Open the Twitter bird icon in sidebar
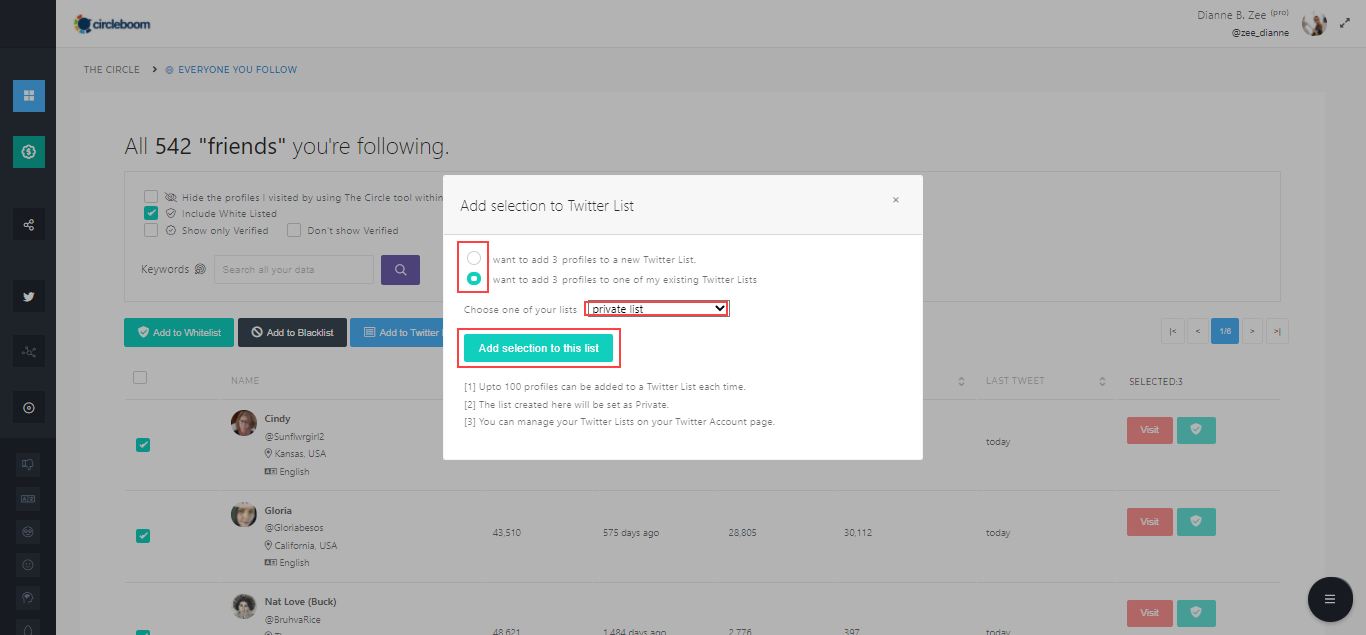The height and width of the screenshot is (635, 1366). [x=28, y=297]
